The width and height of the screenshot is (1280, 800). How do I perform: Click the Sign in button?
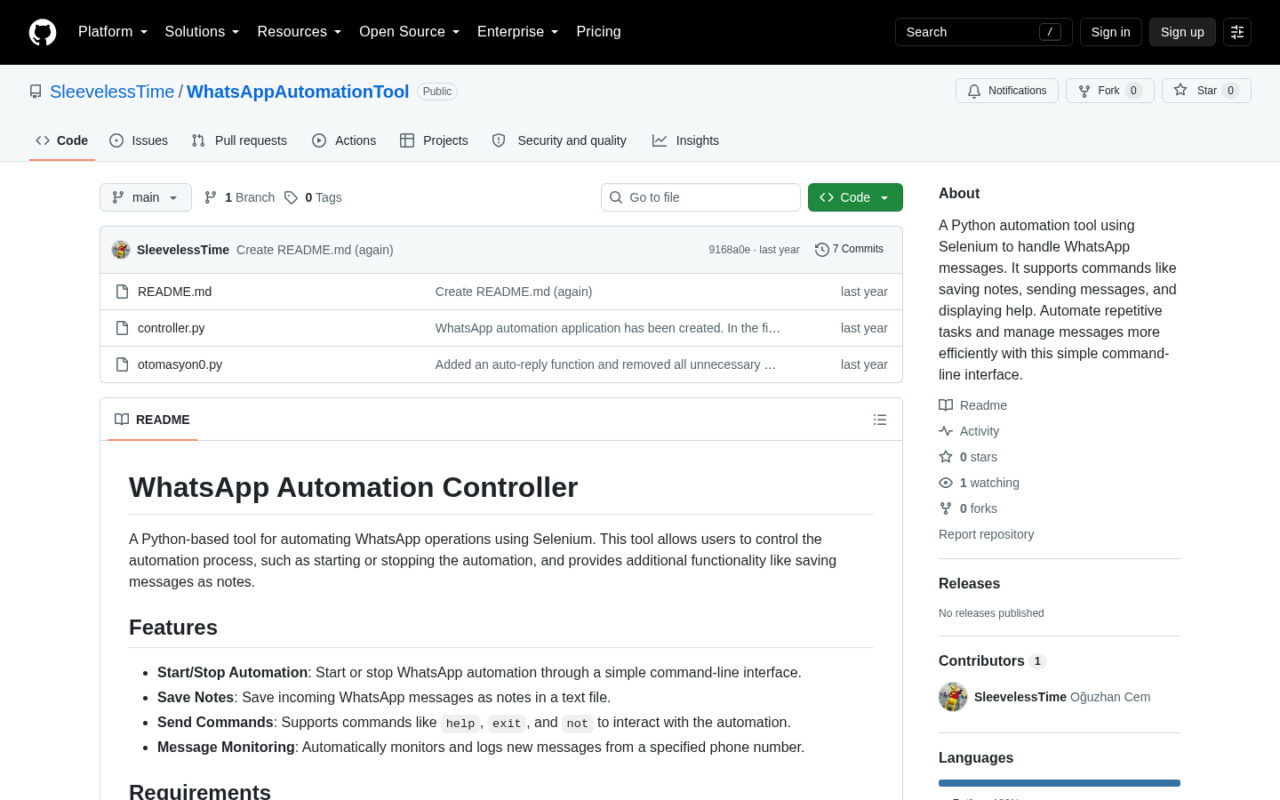[1111, 32]
